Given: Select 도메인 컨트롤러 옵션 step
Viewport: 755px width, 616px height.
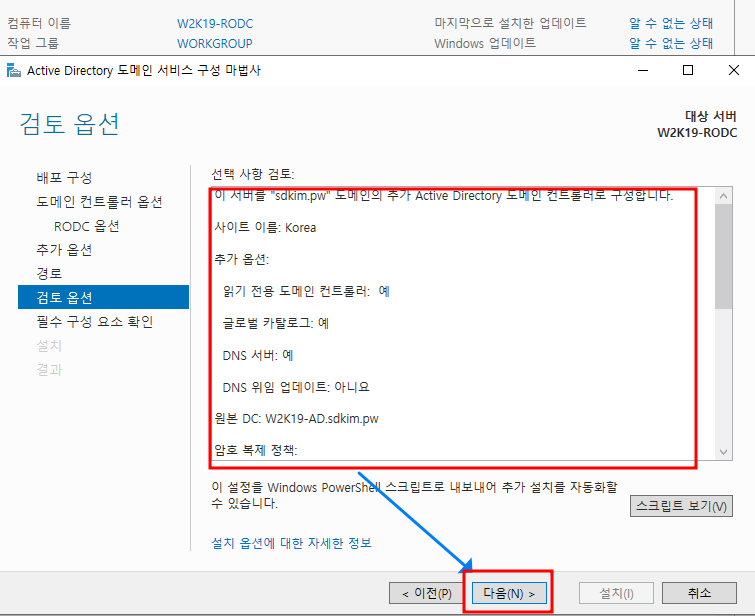Looking at the screenshot, I should (99, 202).
